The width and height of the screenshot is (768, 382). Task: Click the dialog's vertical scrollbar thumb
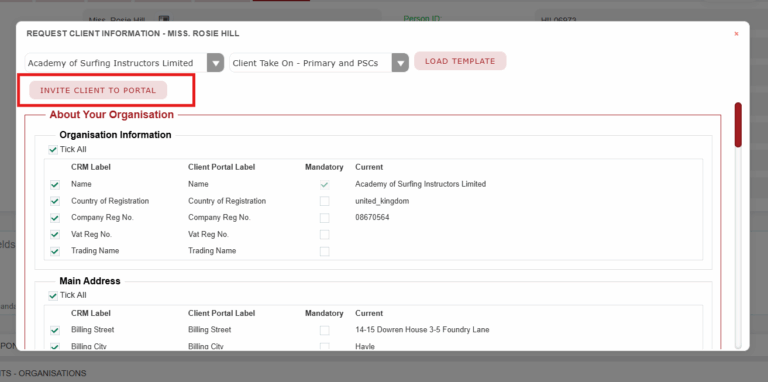738,125
